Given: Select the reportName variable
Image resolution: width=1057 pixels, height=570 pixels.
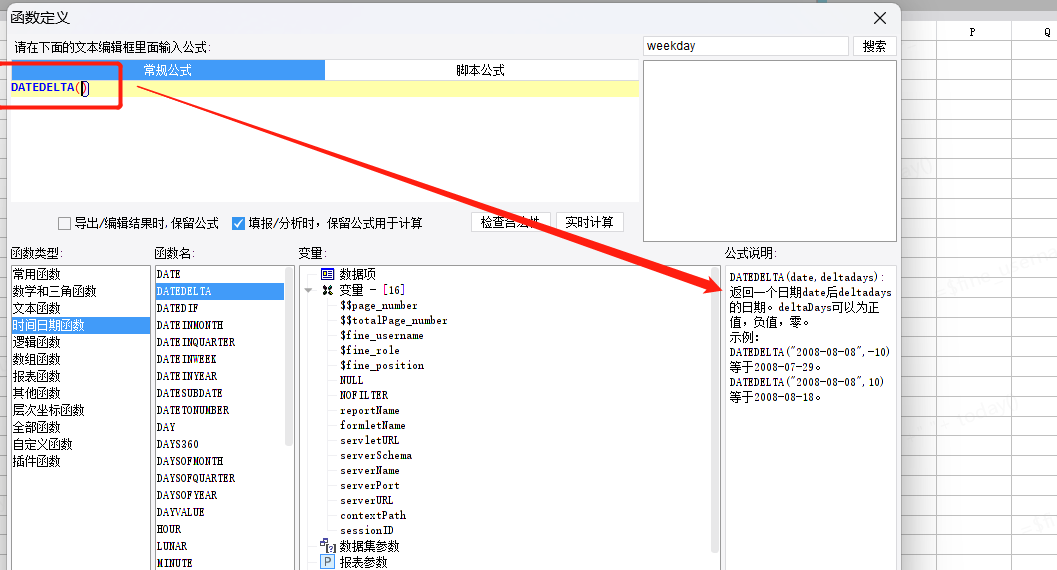Looking at the screenshot, I should coord(369,410).
